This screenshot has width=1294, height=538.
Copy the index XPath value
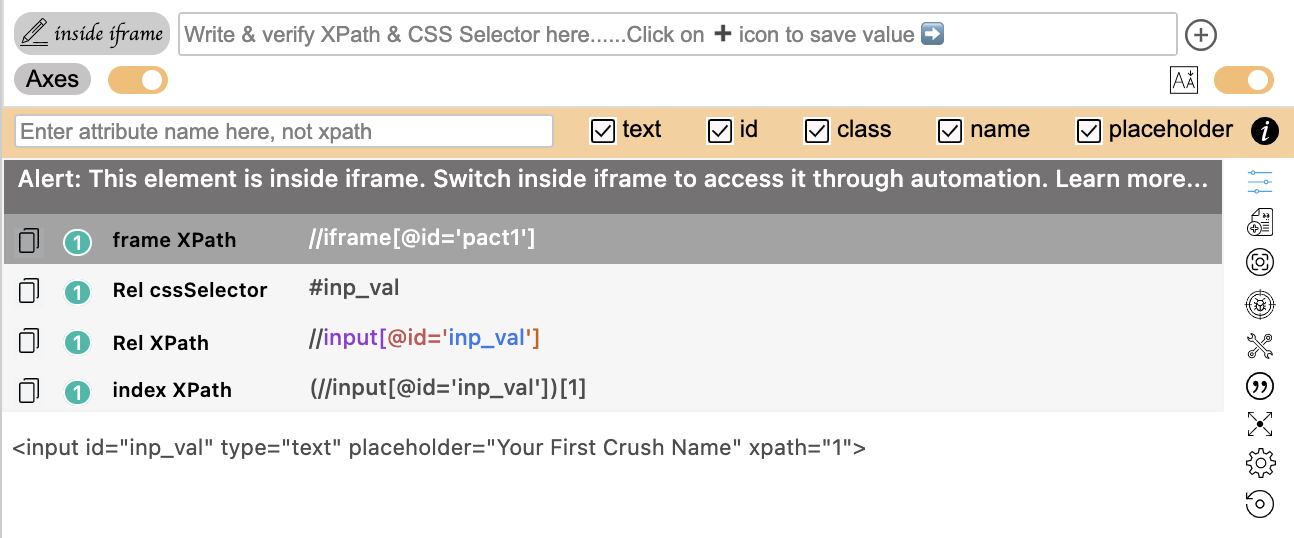pyautogui.click(x=29, y=391)
